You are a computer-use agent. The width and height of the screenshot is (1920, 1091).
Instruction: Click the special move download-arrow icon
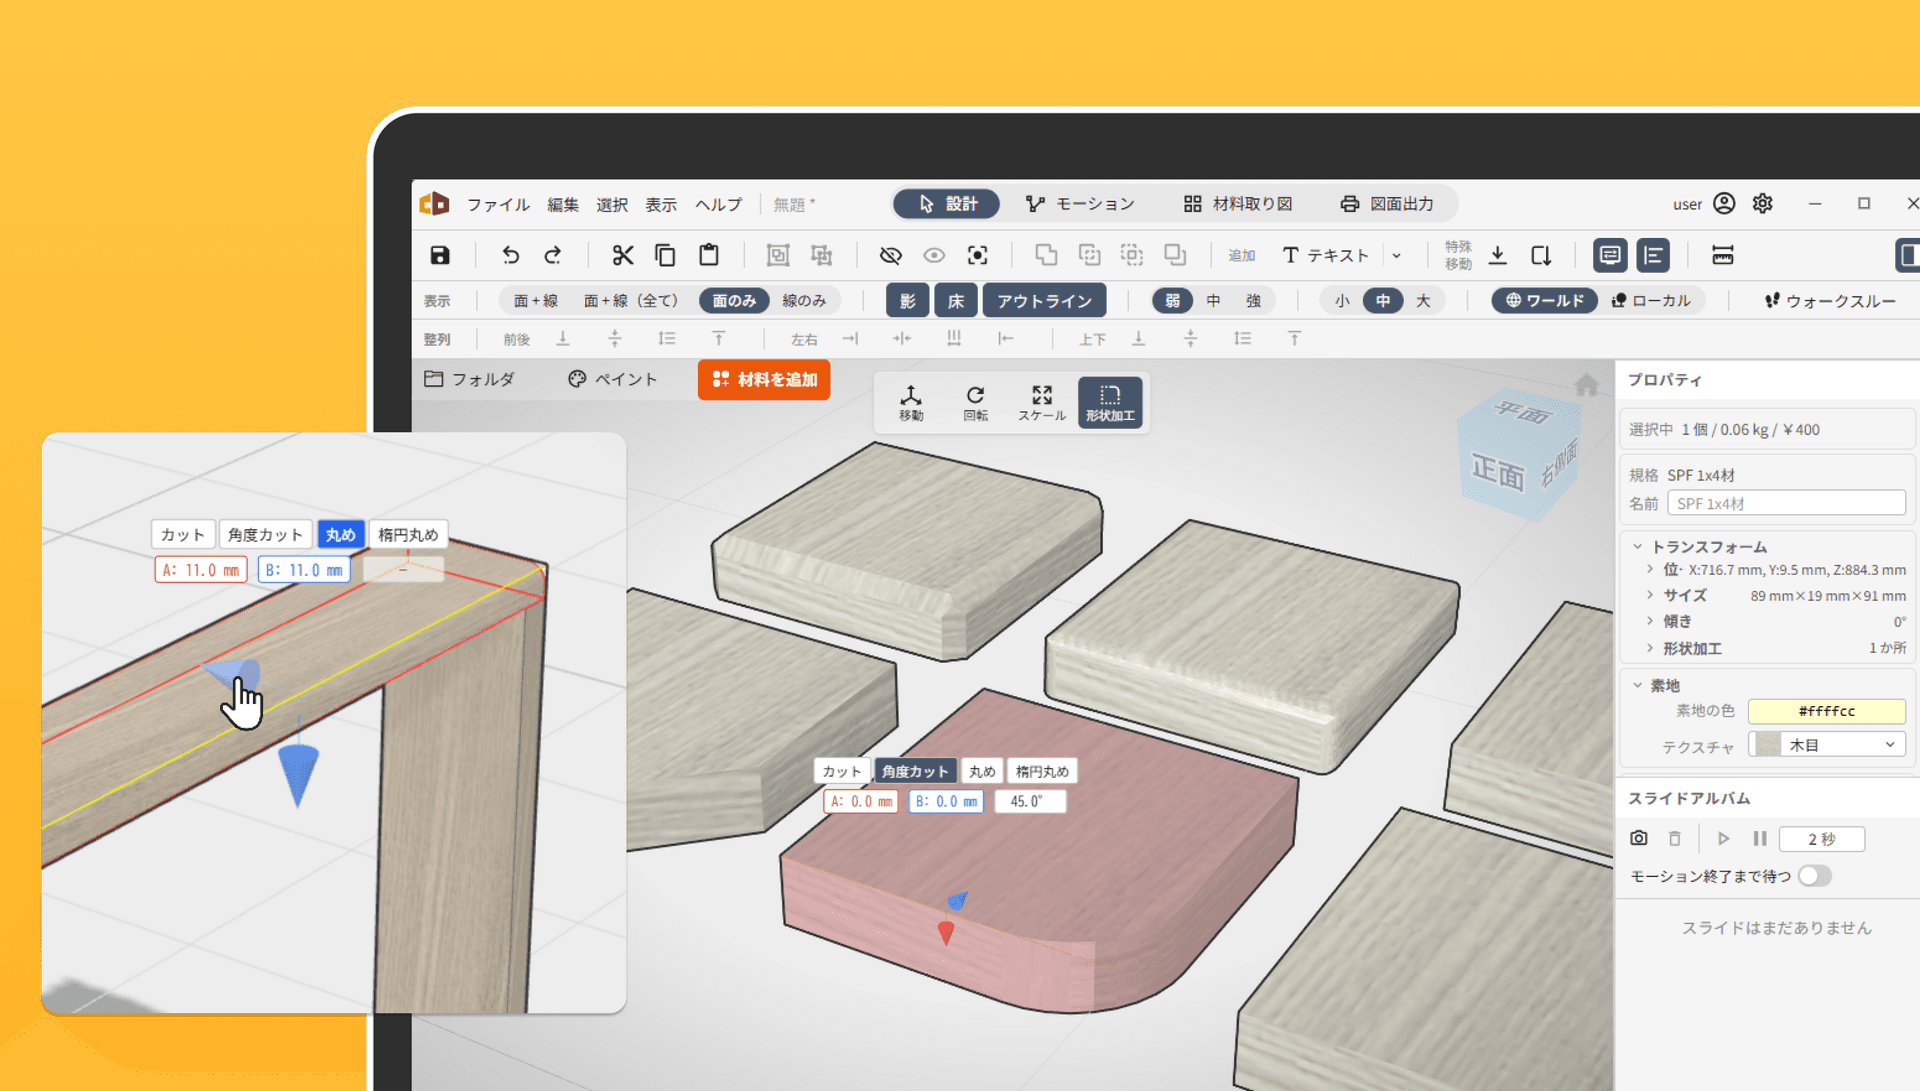(x=1498, y=255)
